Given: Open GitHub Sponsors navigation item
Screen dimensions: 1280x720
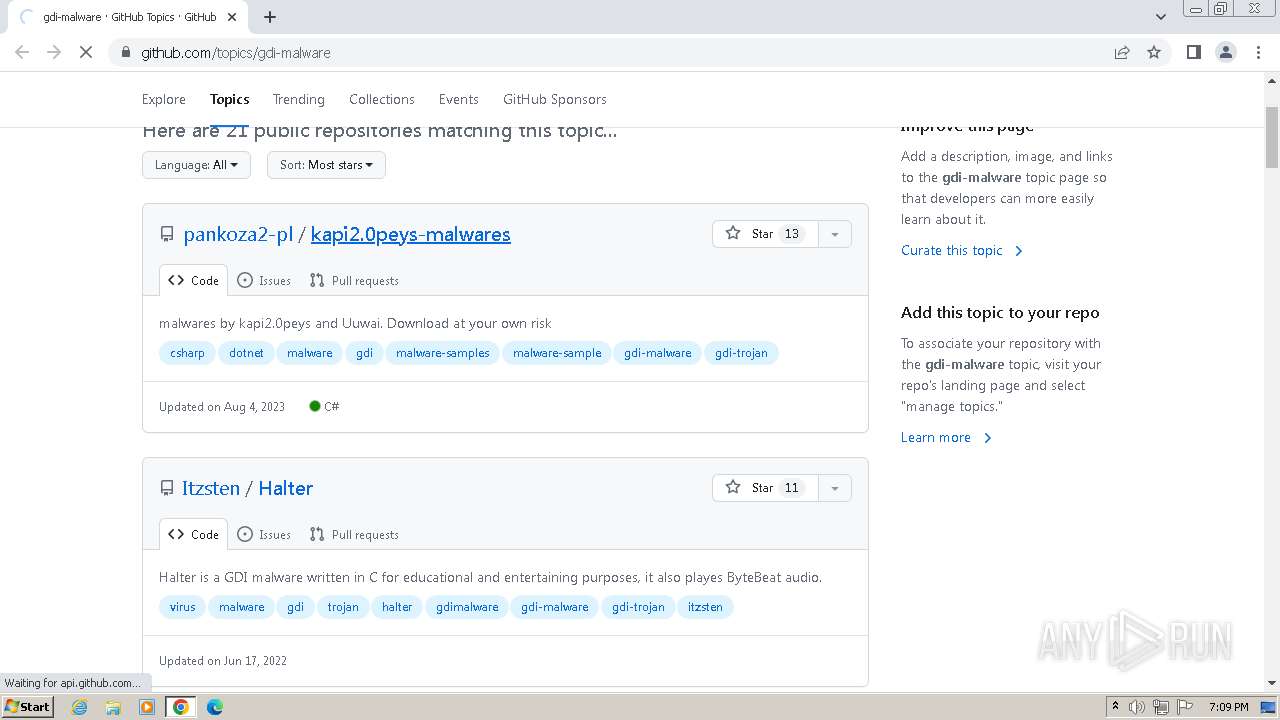Looking at the screenshot, I should coord(555,99).
